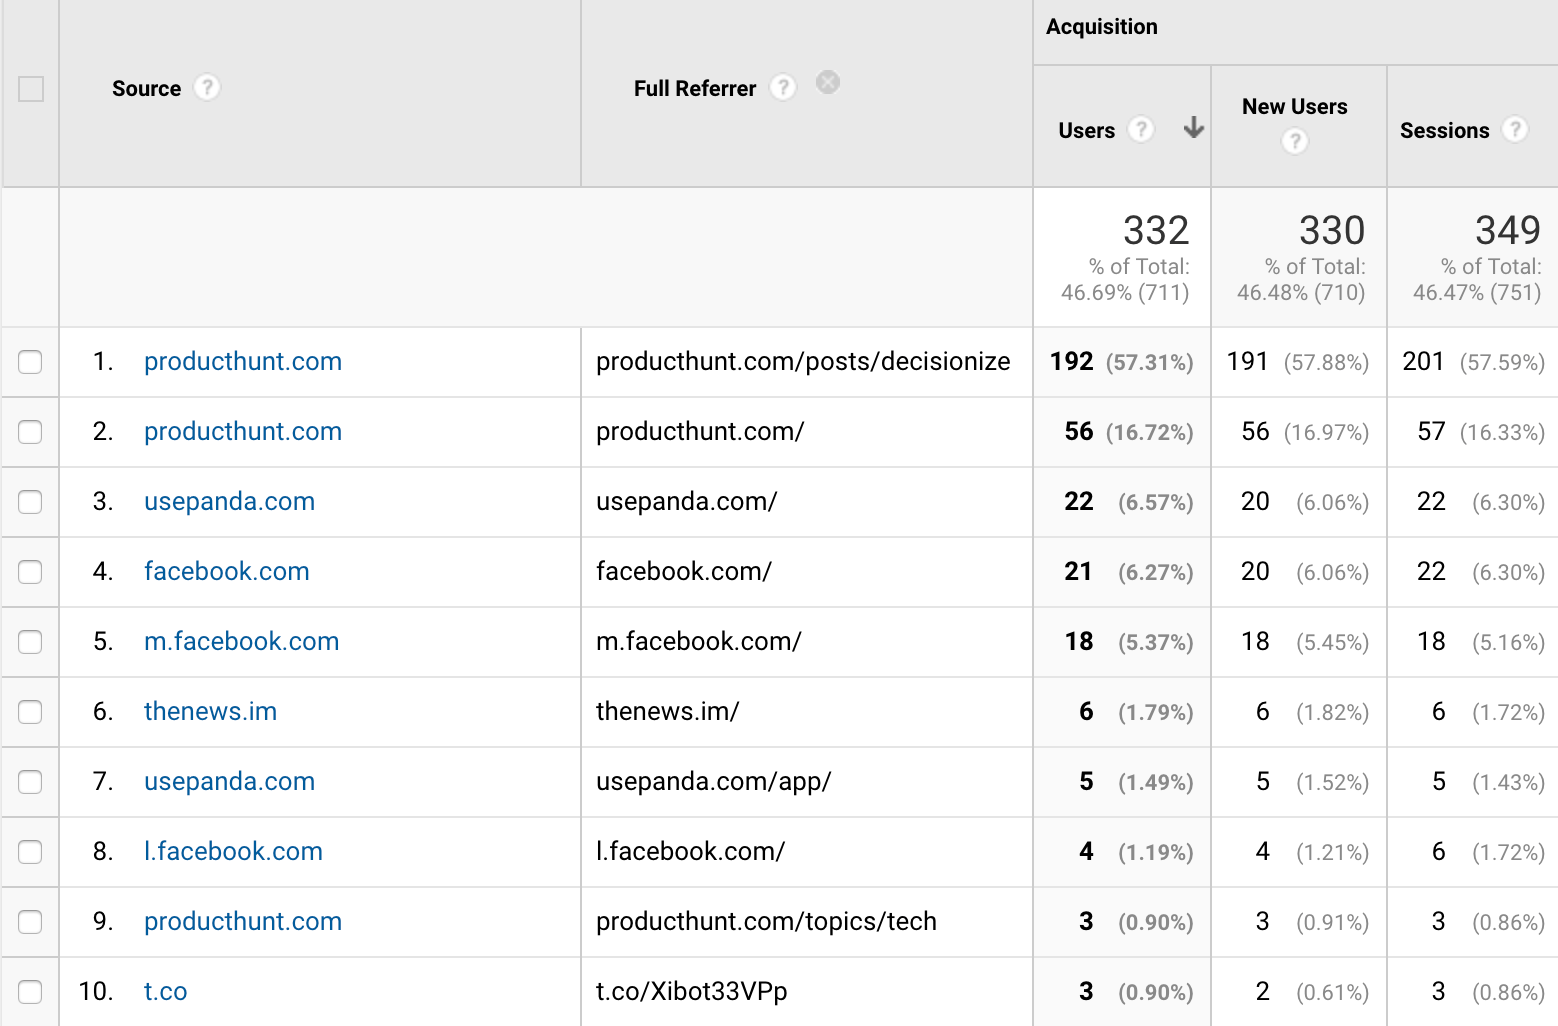The height and width of the screenshot is (1026, 1558).
Task: Select referrer text producthunt.com/topics/tech
Action: pos(766,922)
